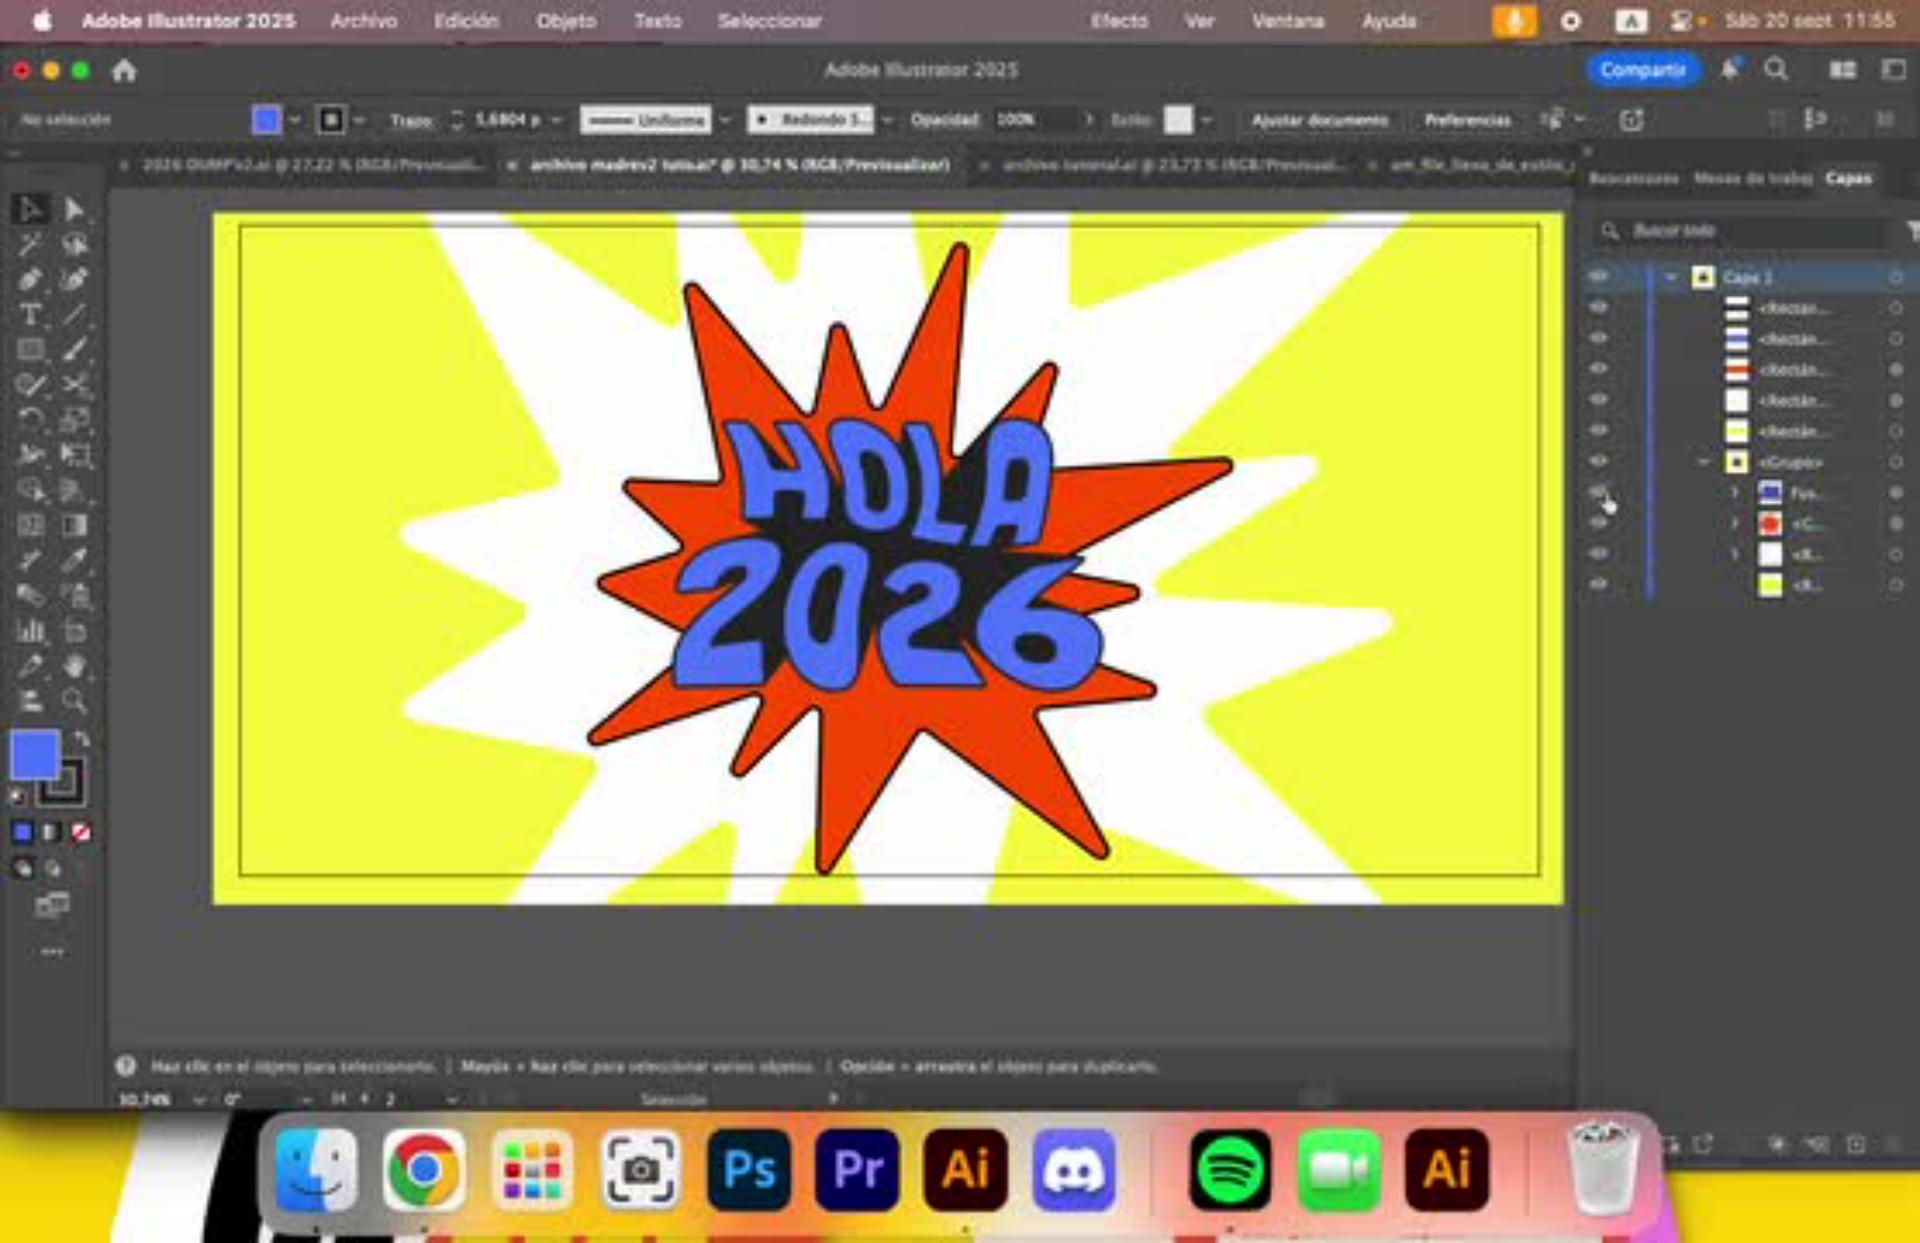Screen dimensions: 1920x1243
Task: Click the blue fill color swatch
Action: tap(35, 755)
